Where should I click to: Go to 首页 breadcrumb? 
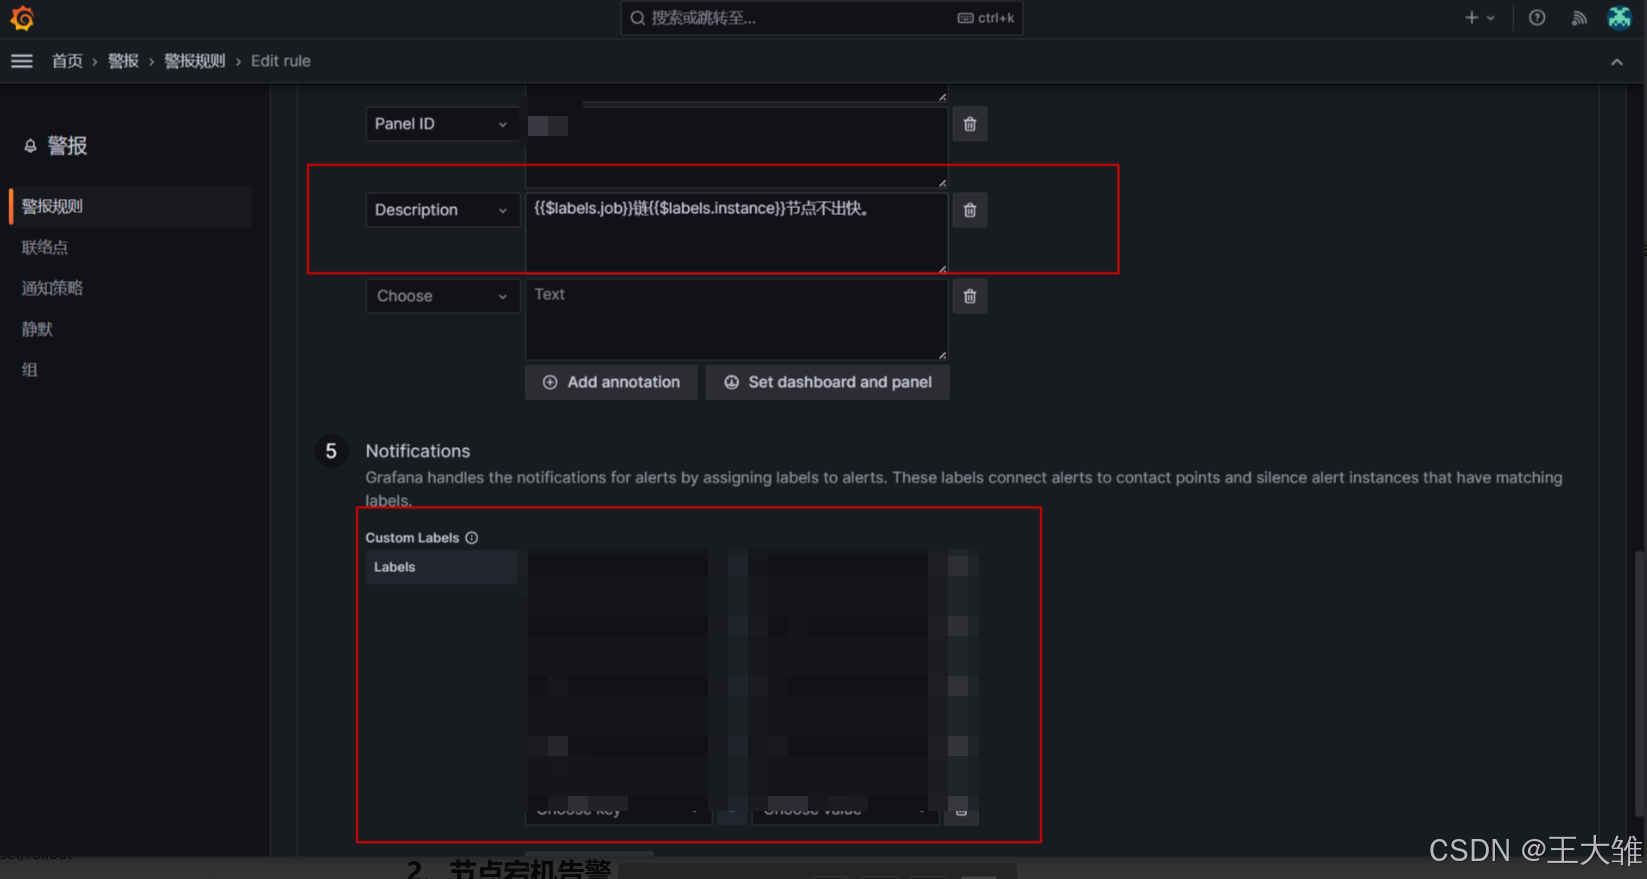click(x=67, y=61)
